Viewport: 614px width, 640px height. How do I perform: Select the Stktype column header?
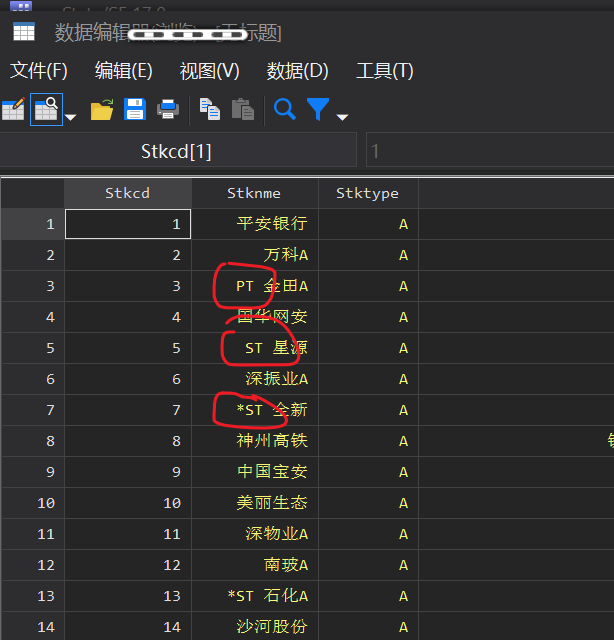tap(368, 193)
